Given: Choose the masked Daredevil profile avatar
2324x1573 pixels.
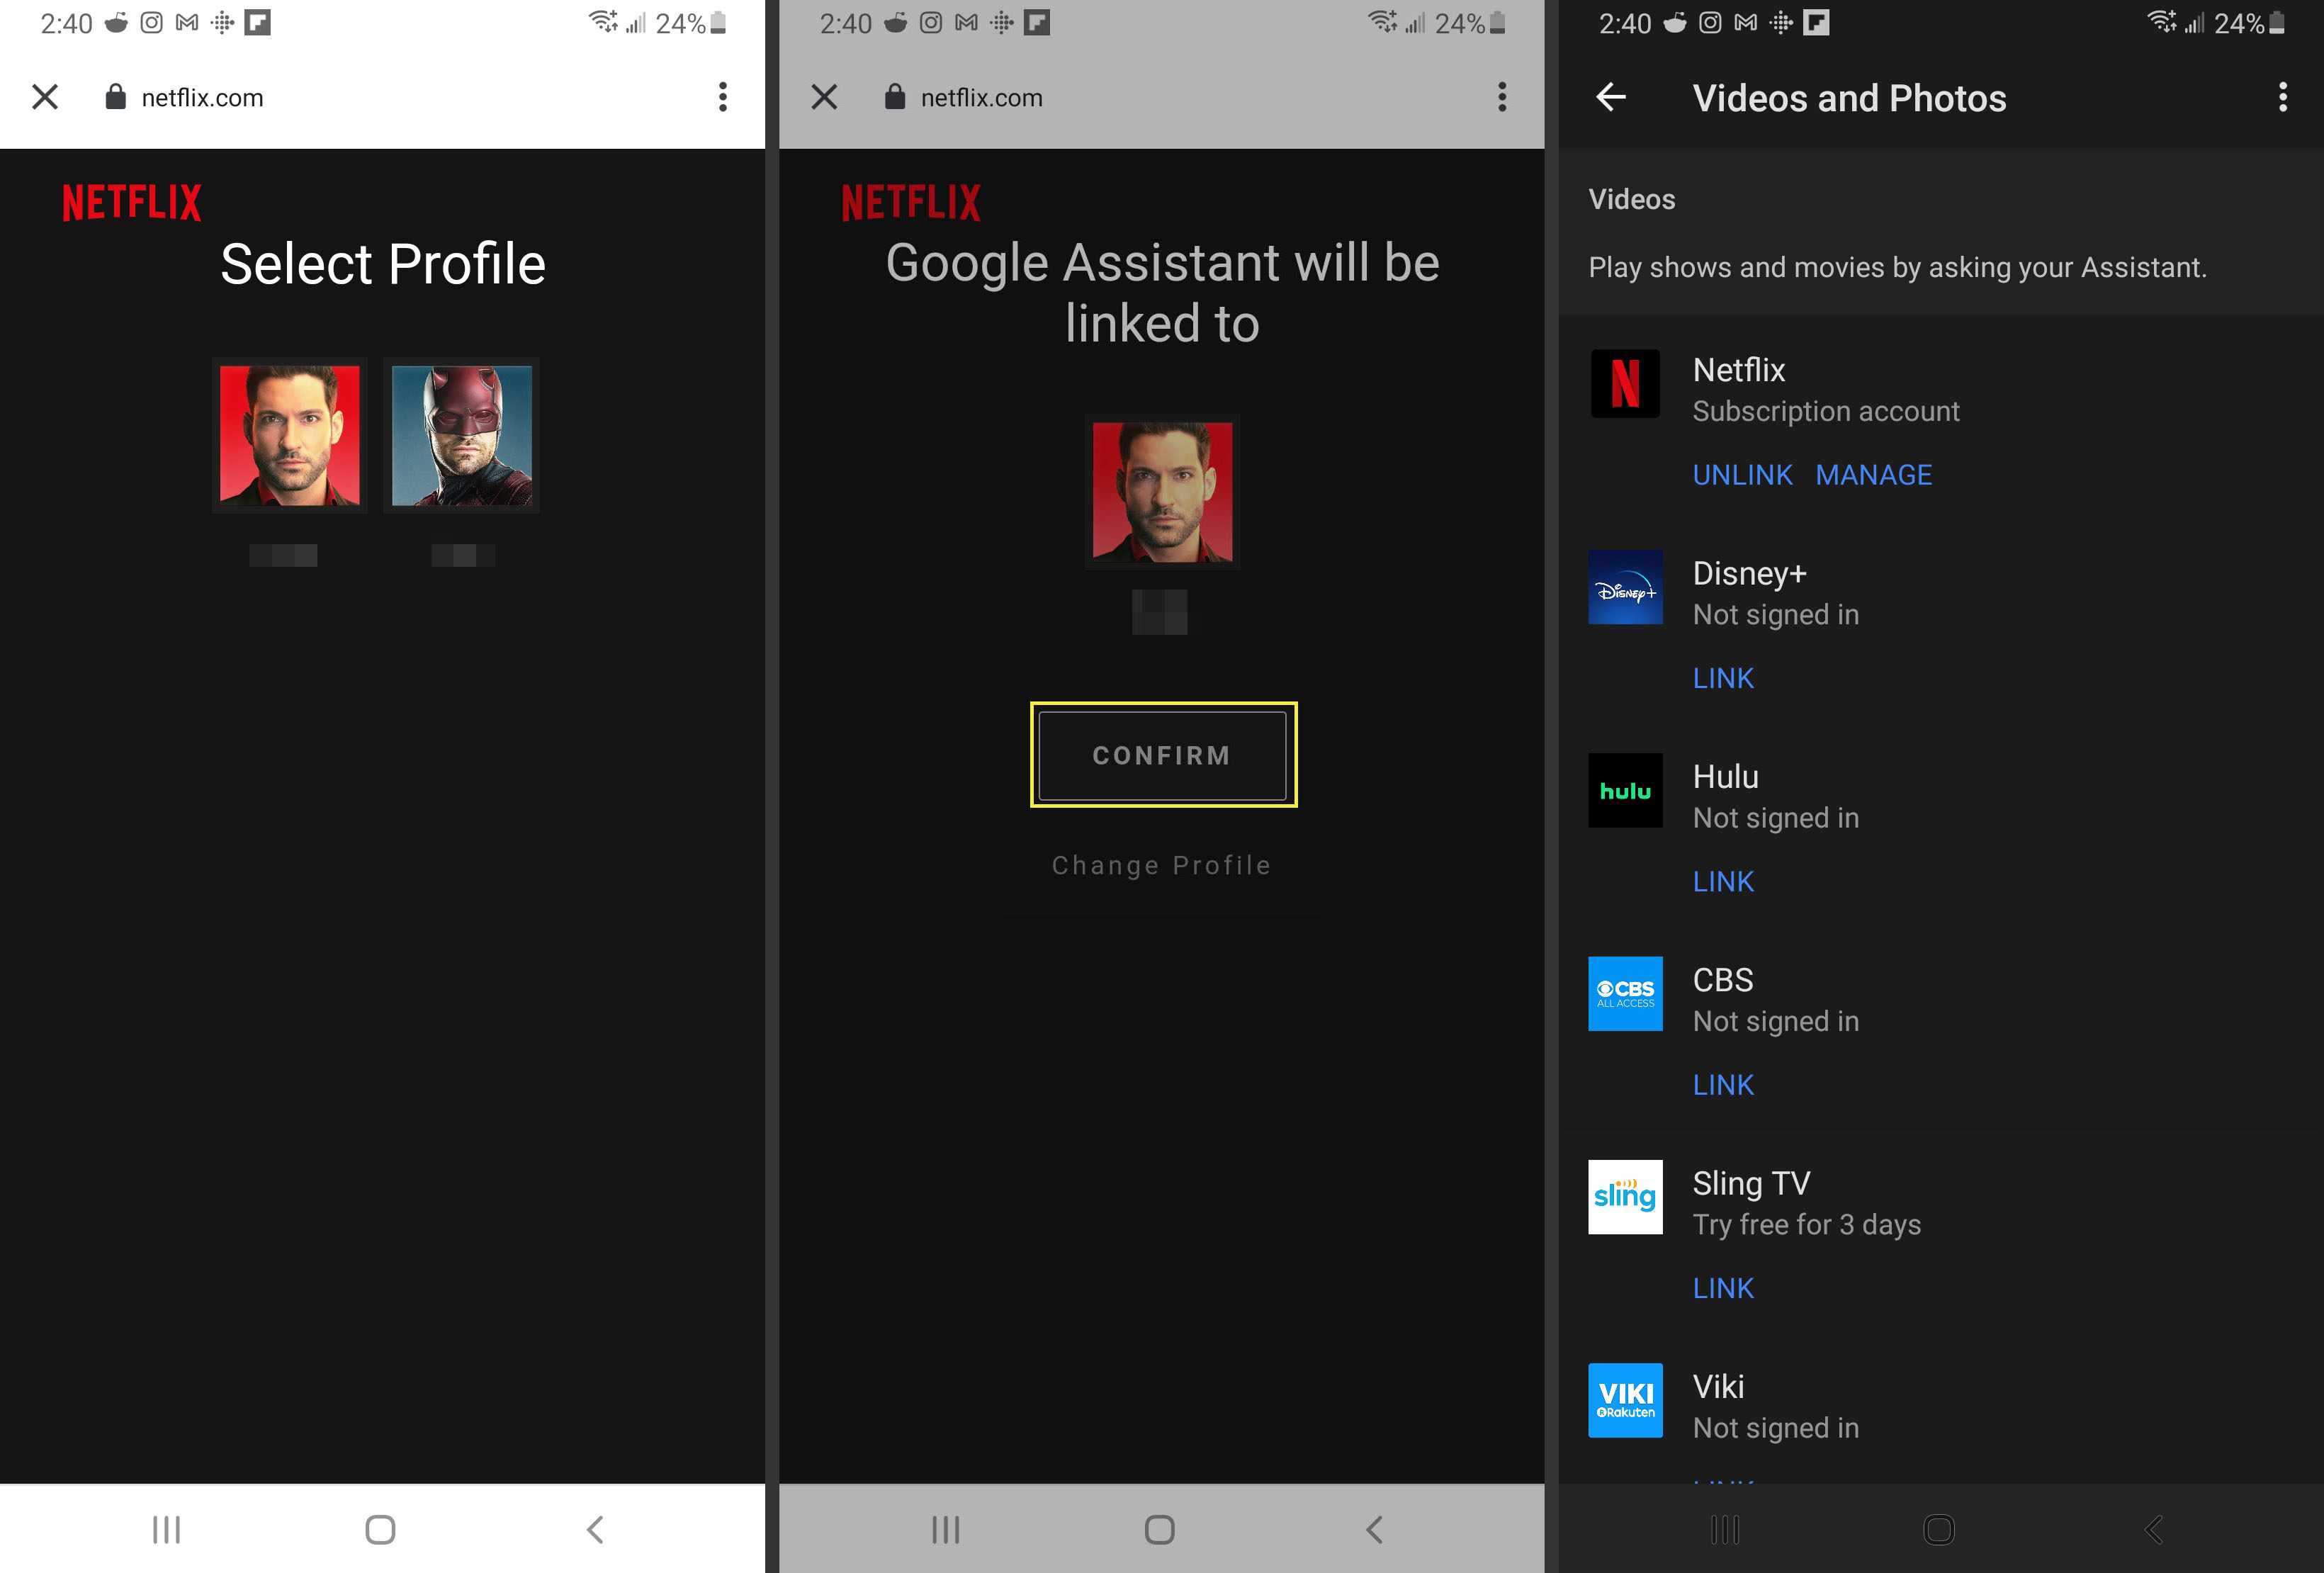Looking at the screenshot, I should pos(461,435).
